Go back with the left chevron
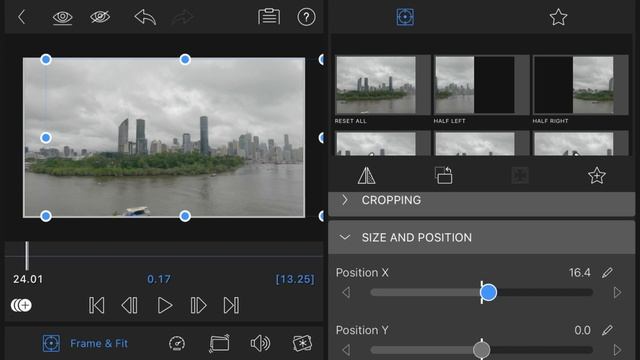 click(x=22, y=17)
